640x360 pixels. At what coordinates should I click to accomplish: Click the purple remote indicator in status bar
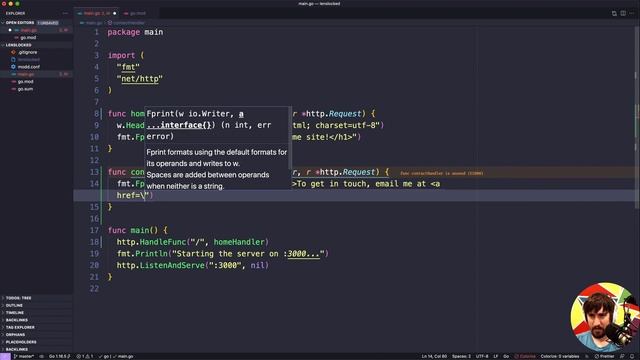5,356
